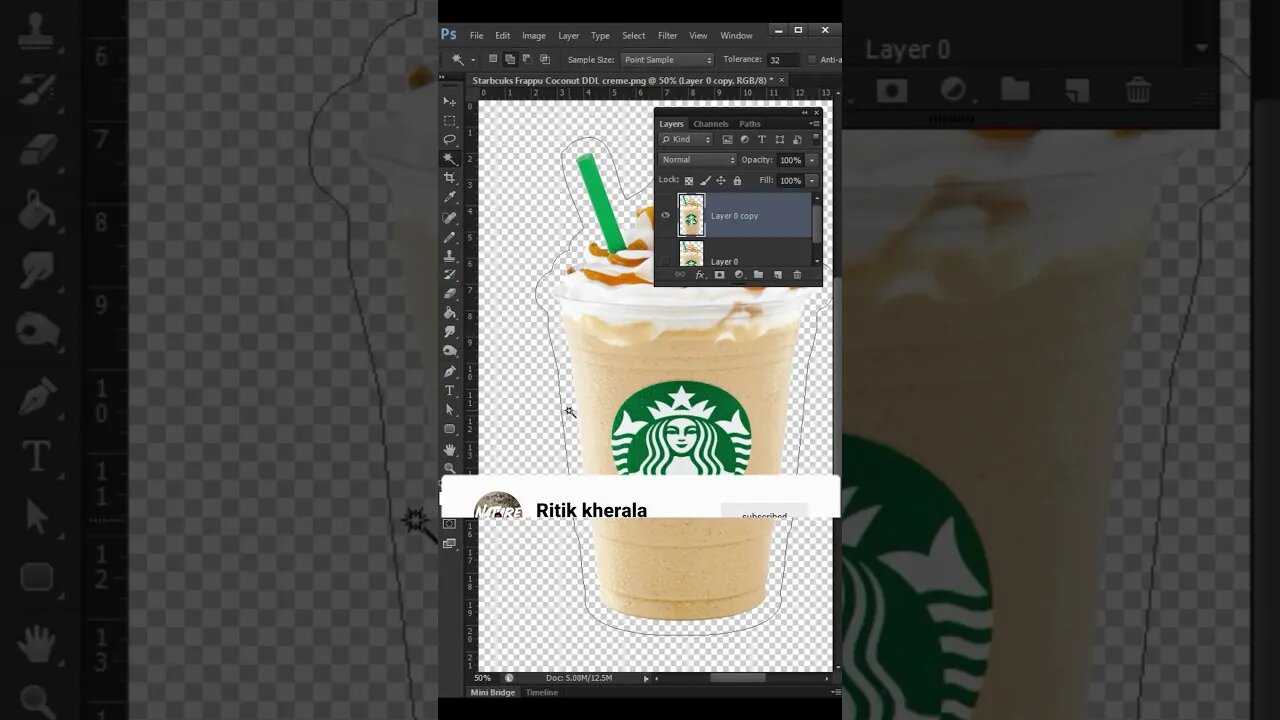Viewport: 1280px width, 720px height.
Task: Toggle Lock transparent pixels
Action: [689, 181]
